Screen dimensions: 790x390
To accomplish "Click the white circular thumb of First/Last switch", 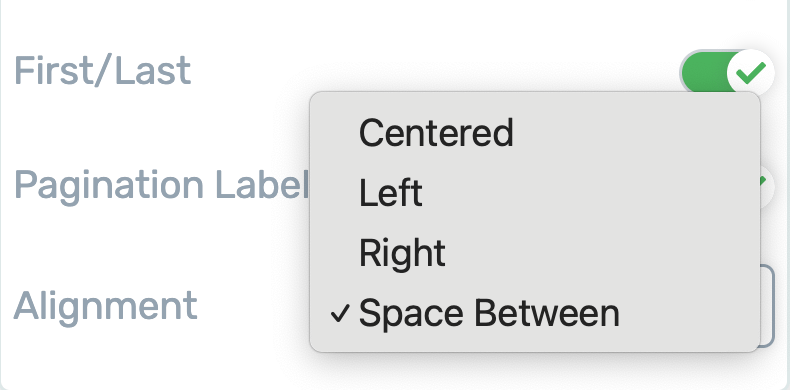I will click(x=751, y=73).
